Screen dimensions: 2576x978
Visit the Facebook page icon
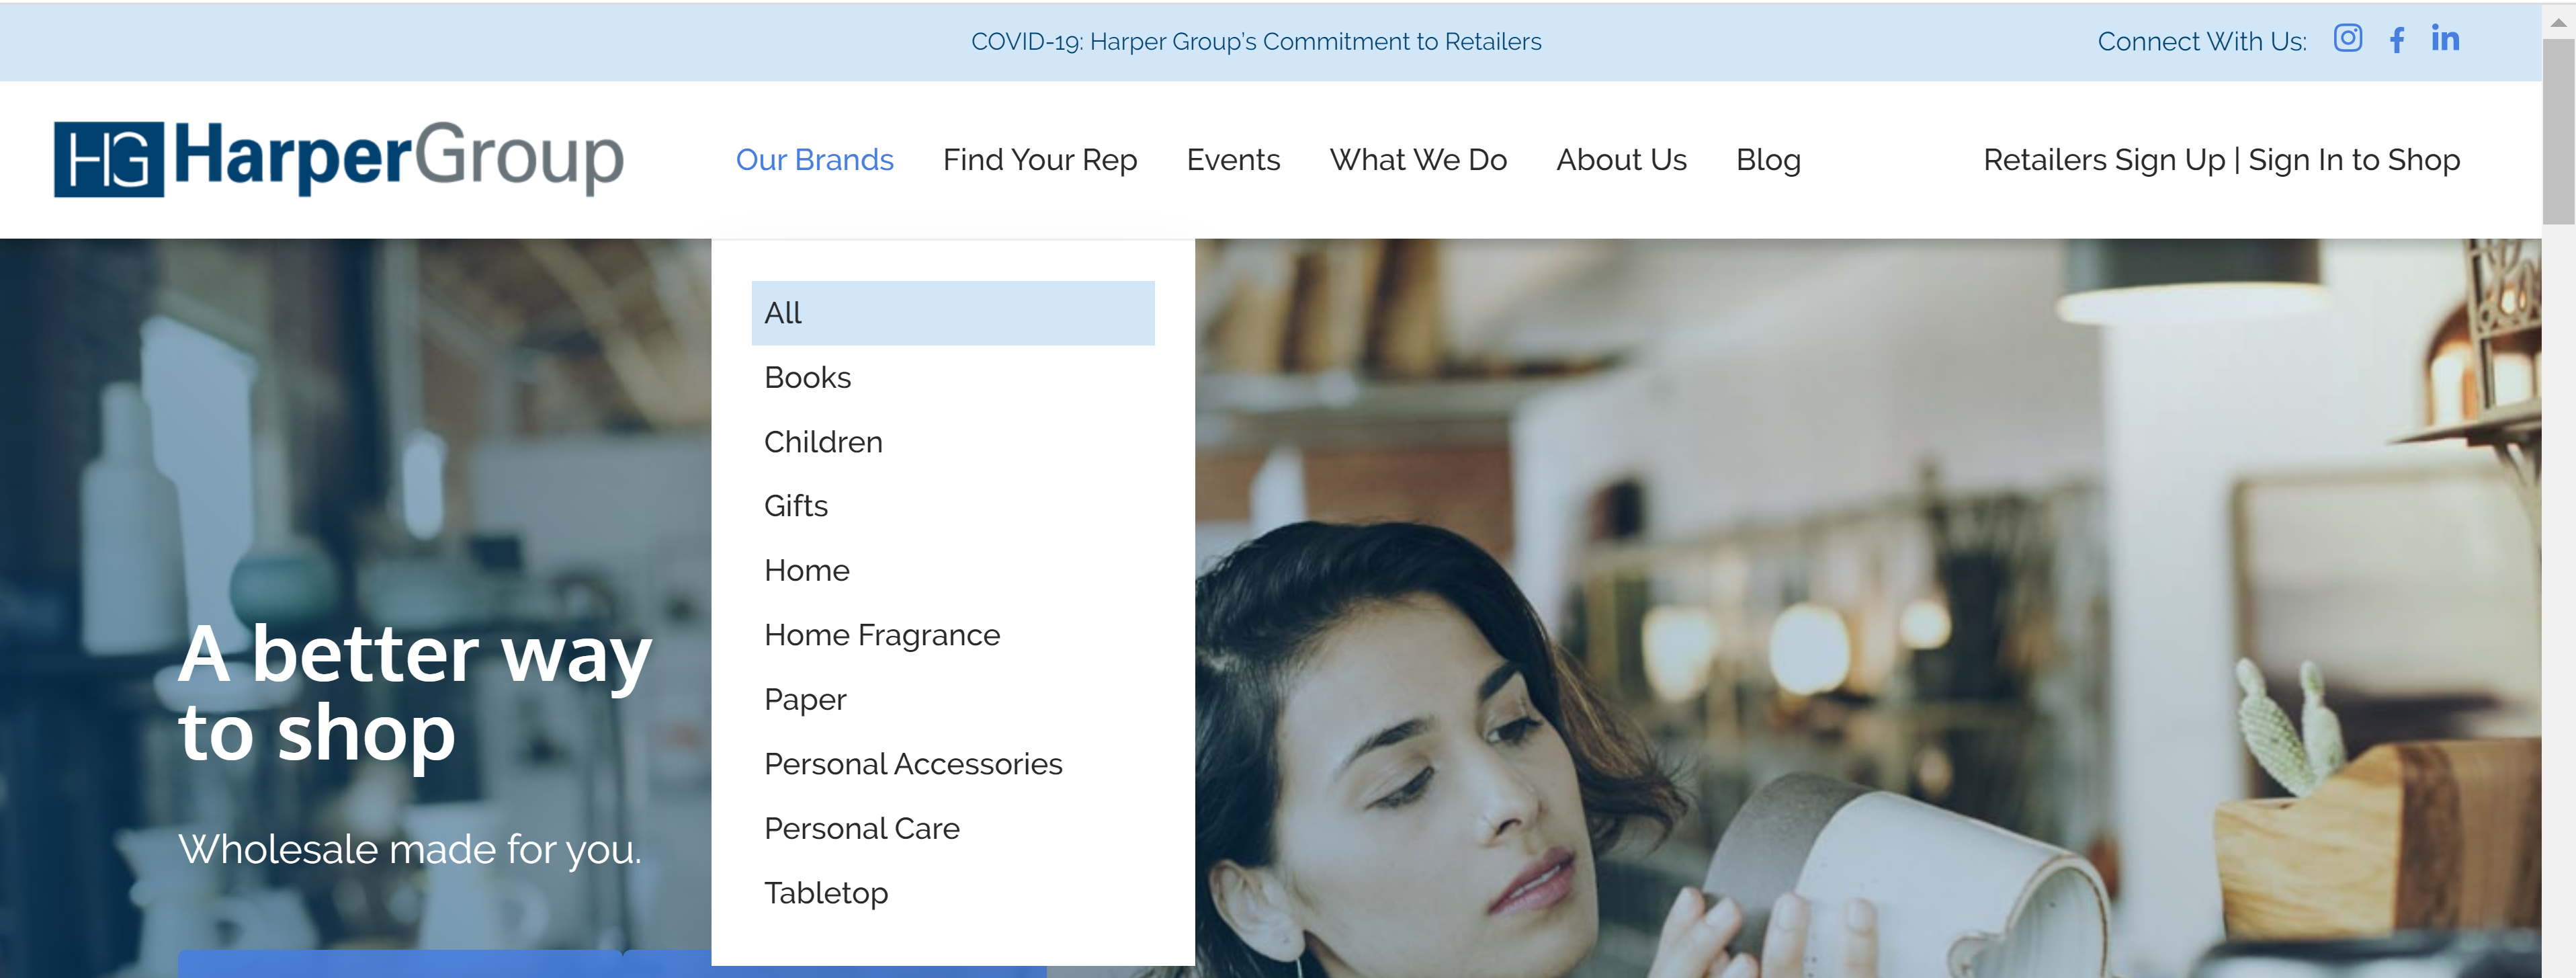pyautogui.click(x=2397, y=40)
